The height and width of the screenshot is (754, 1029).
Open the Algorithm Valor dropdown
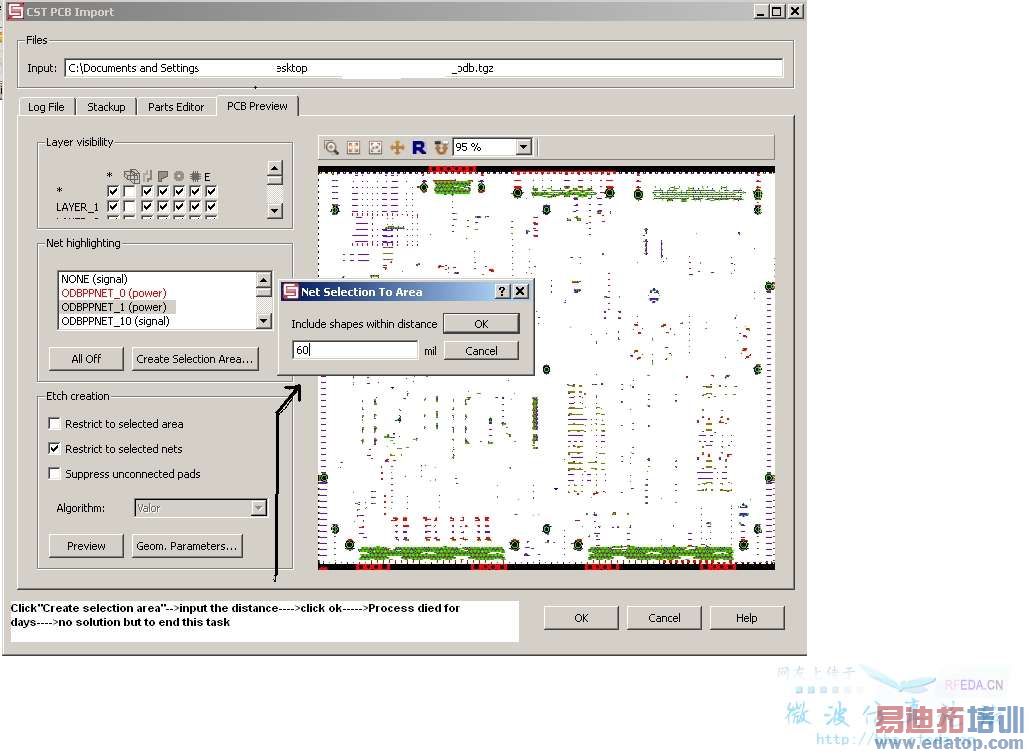point(259,508)
